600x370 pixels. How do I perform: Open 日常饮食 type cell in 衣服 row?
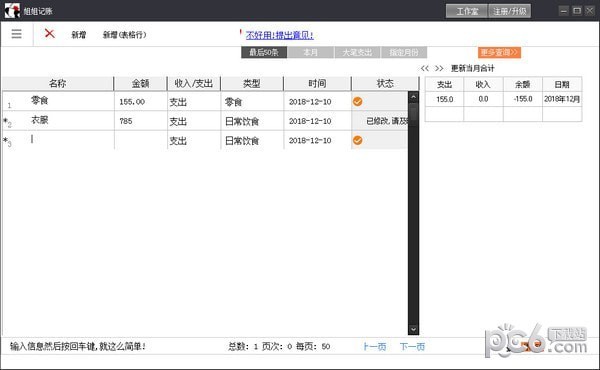(252, 121)
